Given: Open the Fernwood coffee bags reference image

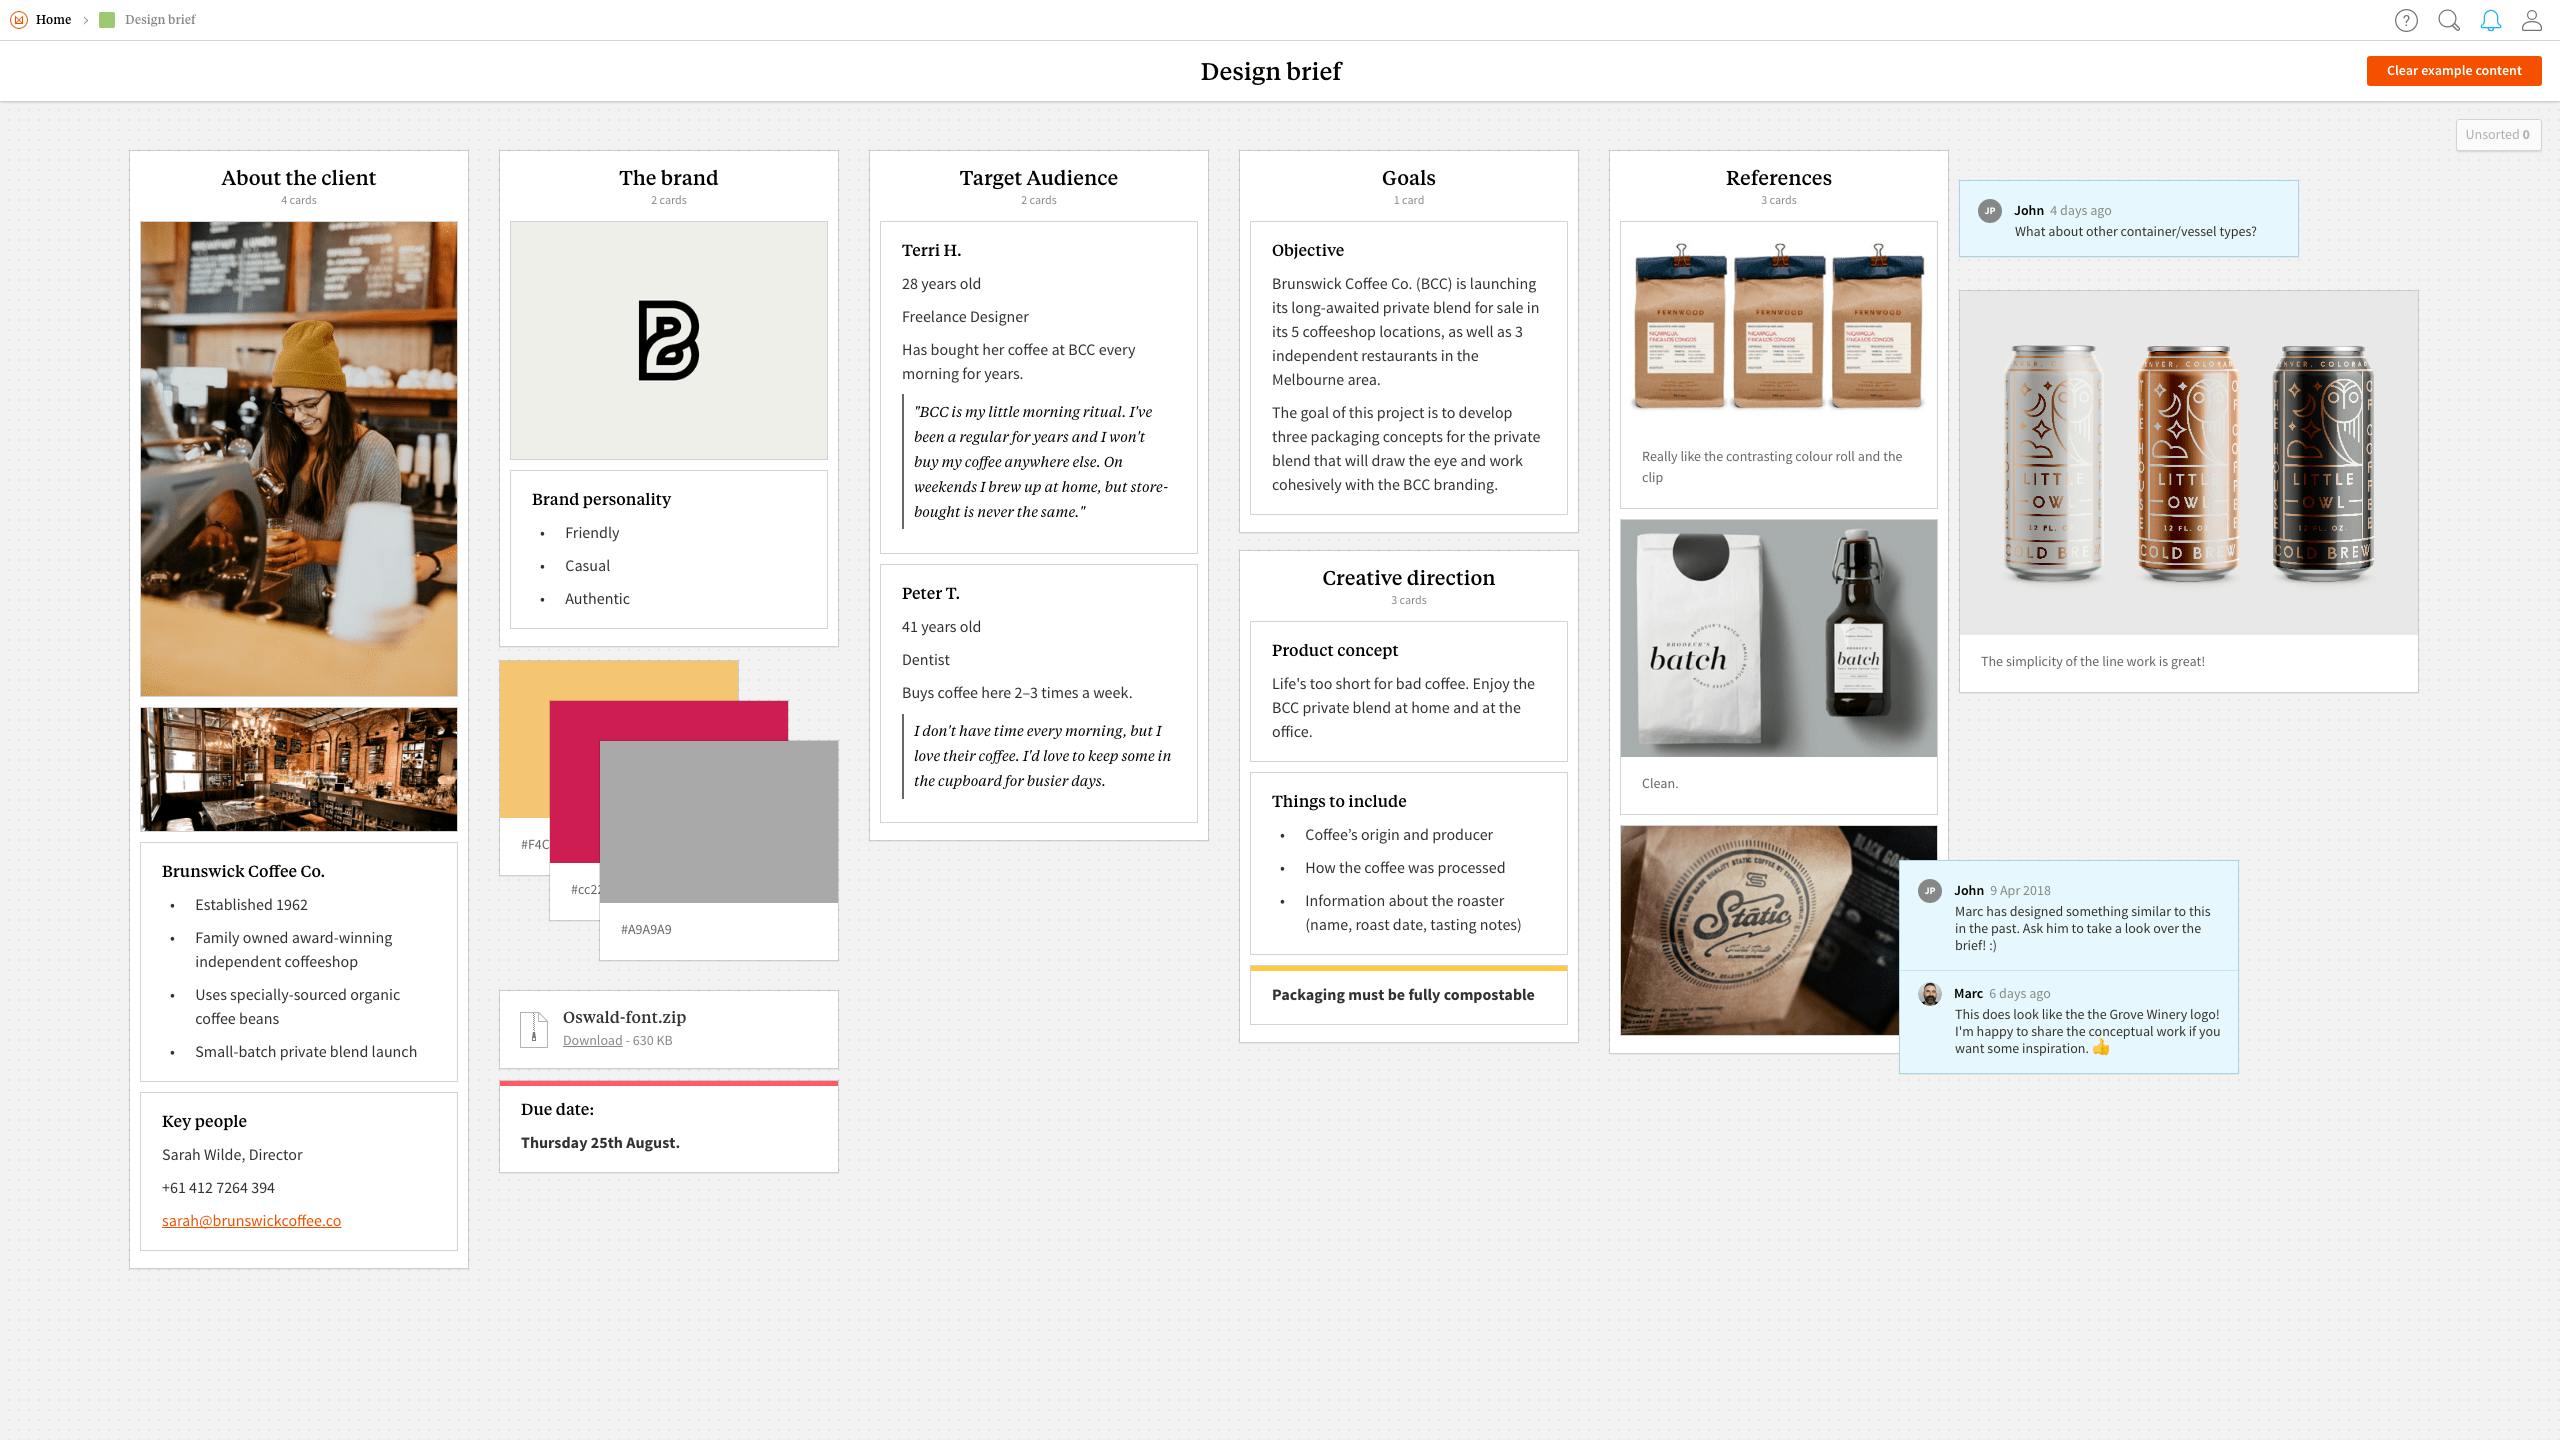Looking at the screenshot, I should [1778, 328].
